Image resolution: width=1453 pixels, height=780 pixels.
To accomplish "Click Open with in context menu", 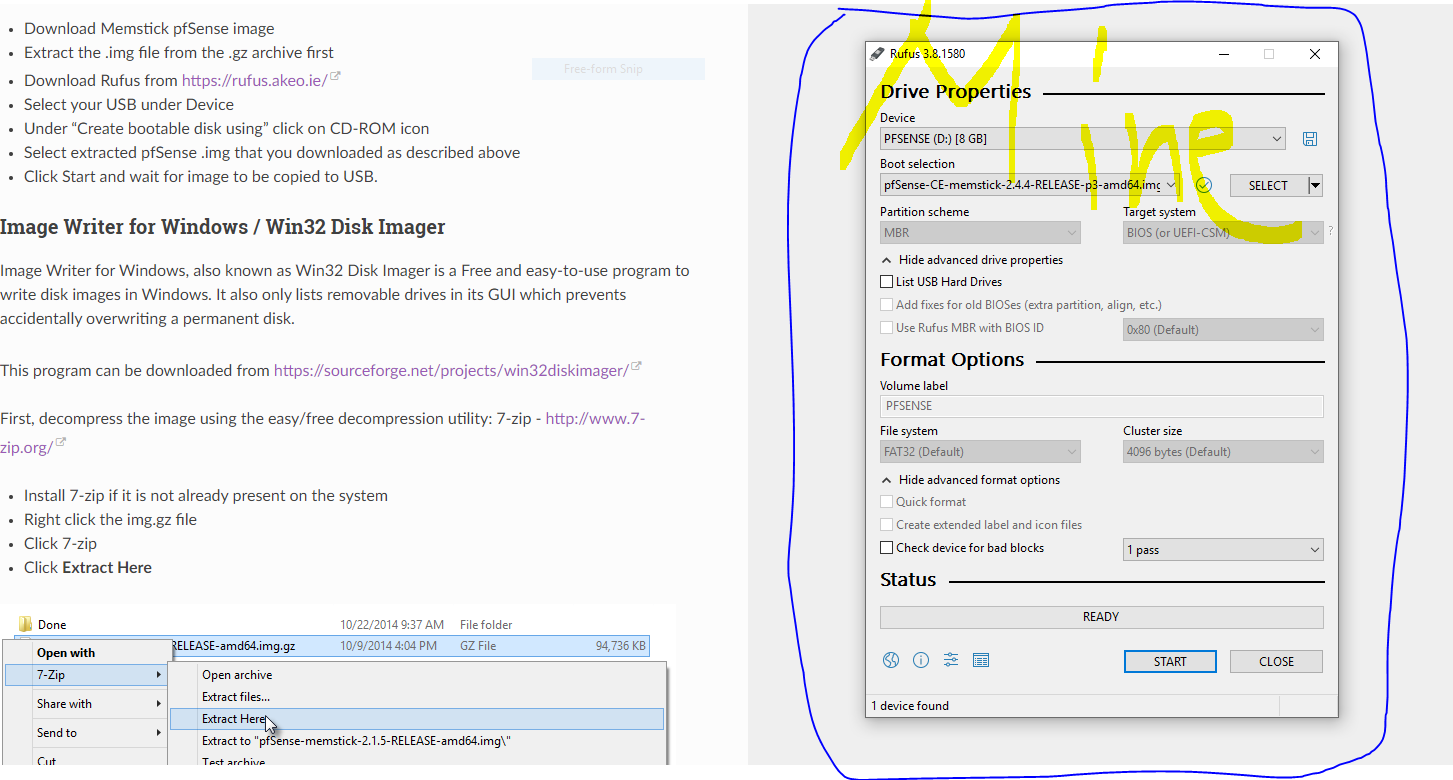I will pyautogui.click(x=66, y=653).
